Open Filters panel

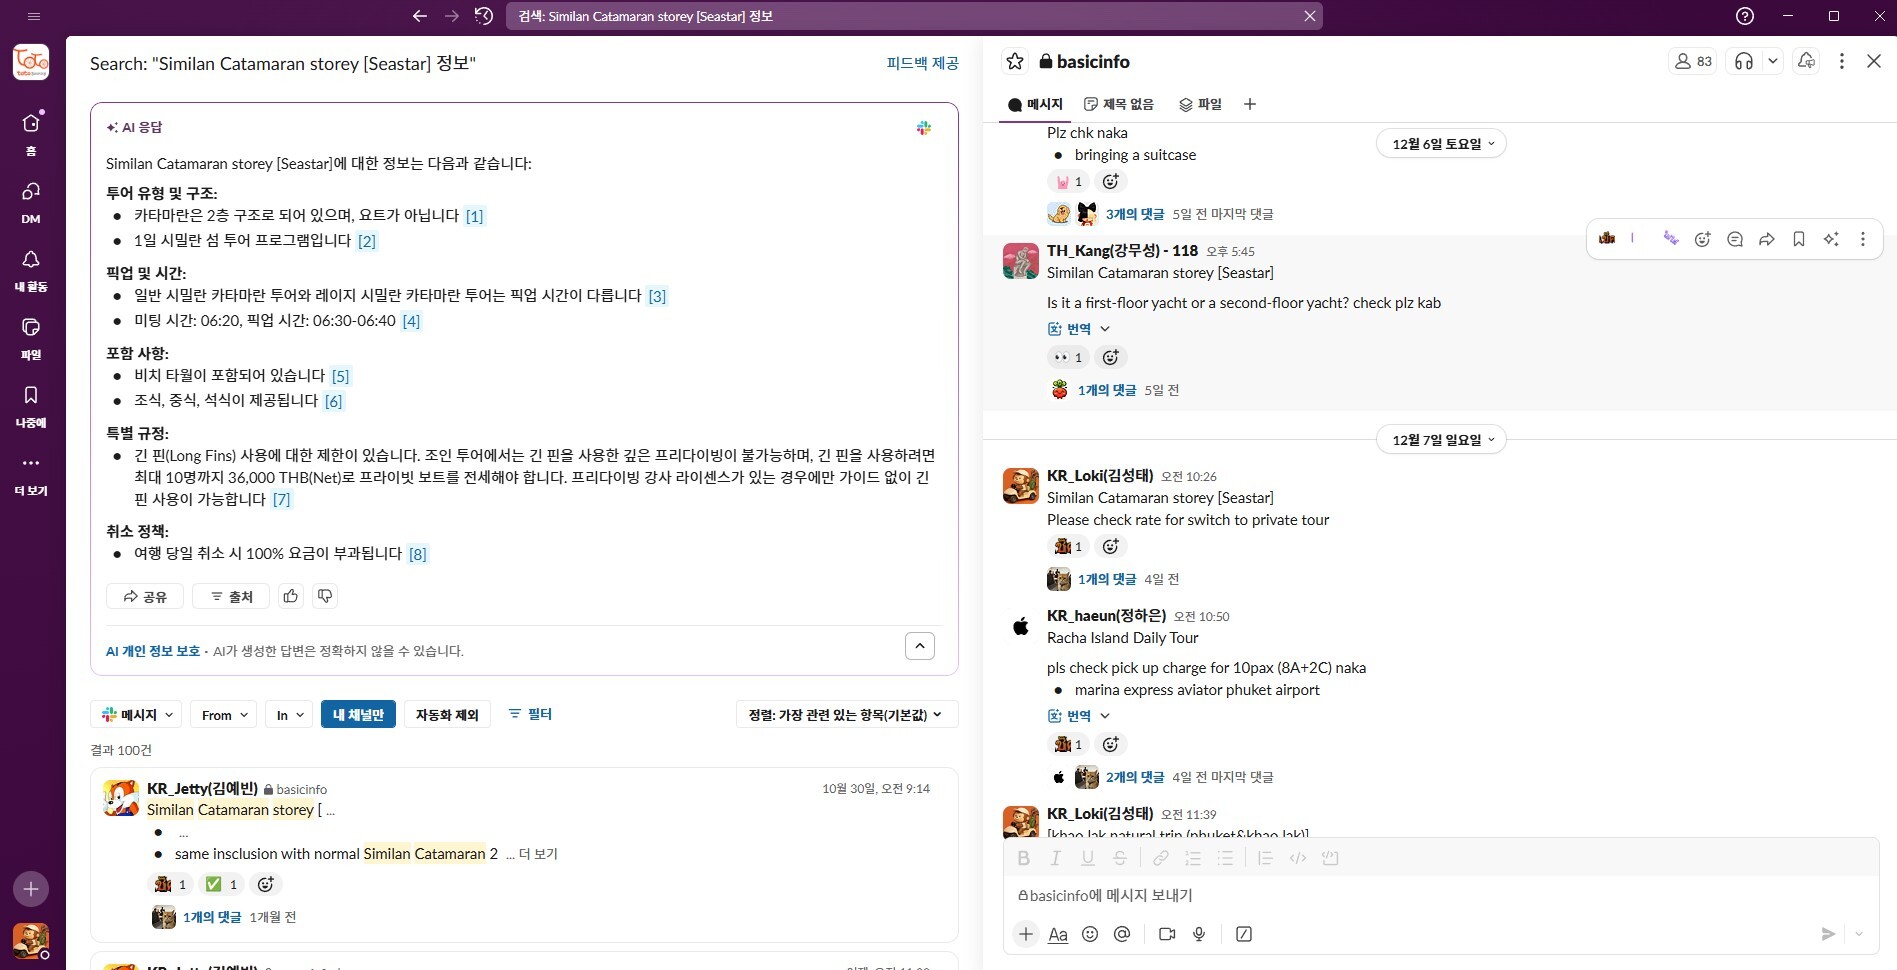[530, 714]
